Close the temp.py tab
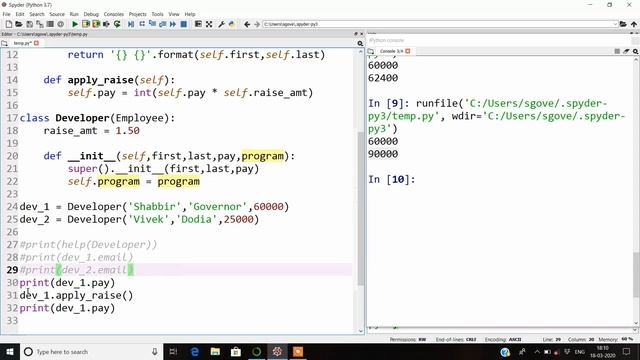Viewport: 640px width, 360px height. point(36,43)
